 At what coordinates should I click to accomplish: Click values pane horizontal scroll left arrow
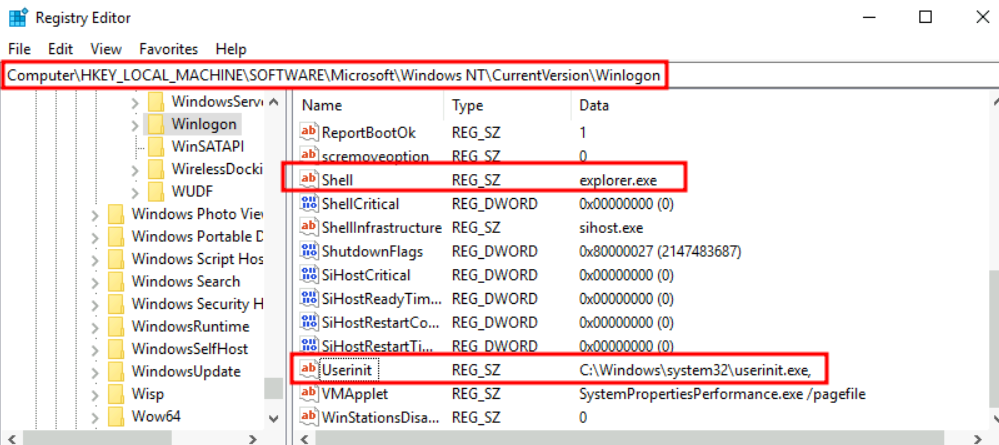coord(304,439)
